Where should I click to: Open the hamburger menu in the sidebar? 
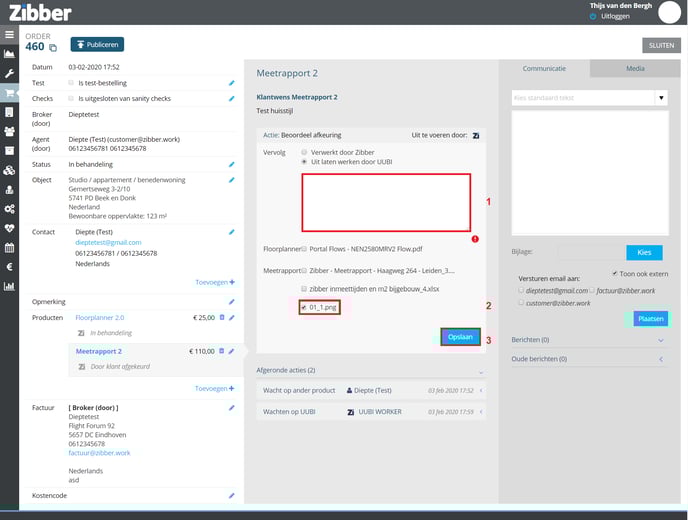point(9,35)
